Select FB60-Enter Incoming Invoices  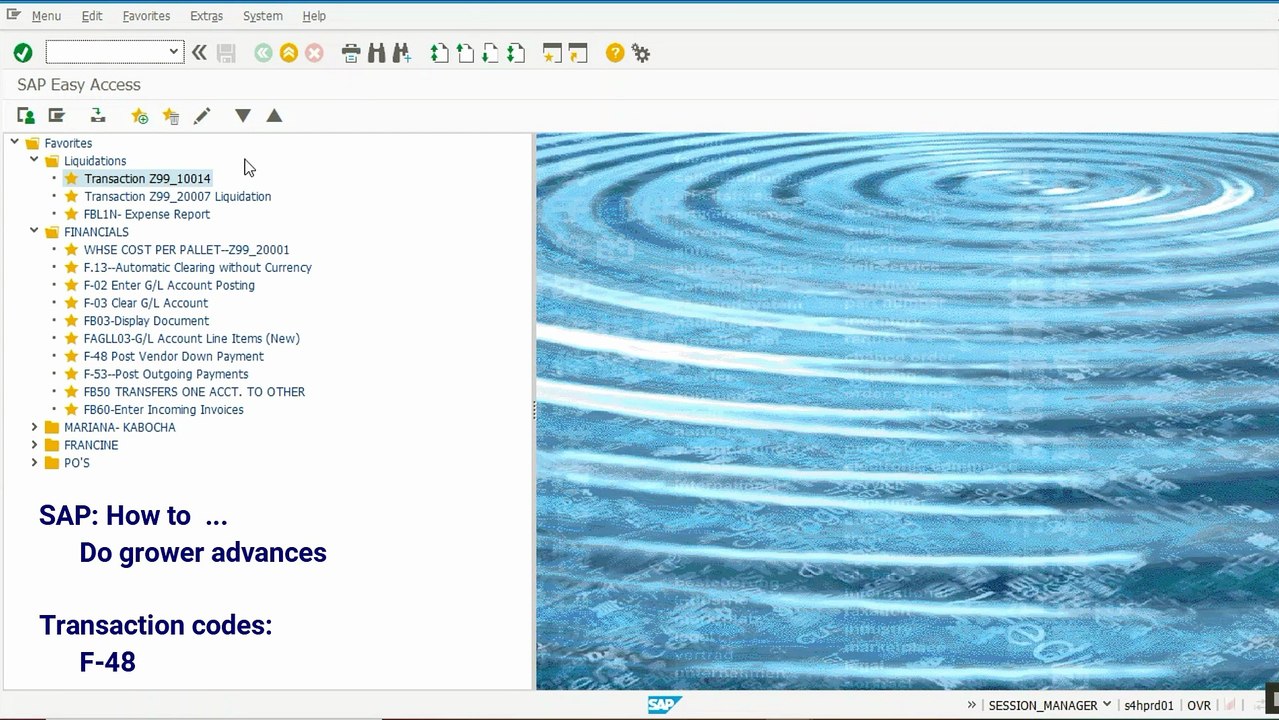164,409
